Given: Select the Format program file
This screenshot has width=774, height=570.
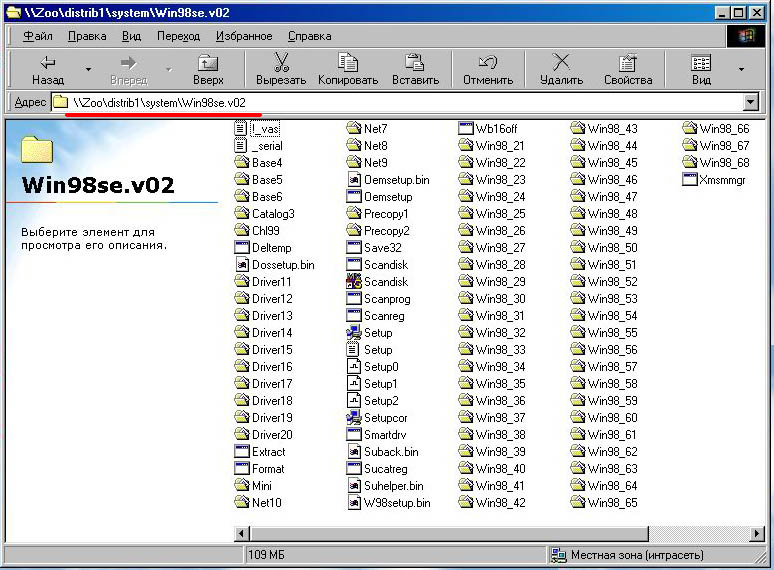Looking at the screenshot, I should click(x=260, y=469).
